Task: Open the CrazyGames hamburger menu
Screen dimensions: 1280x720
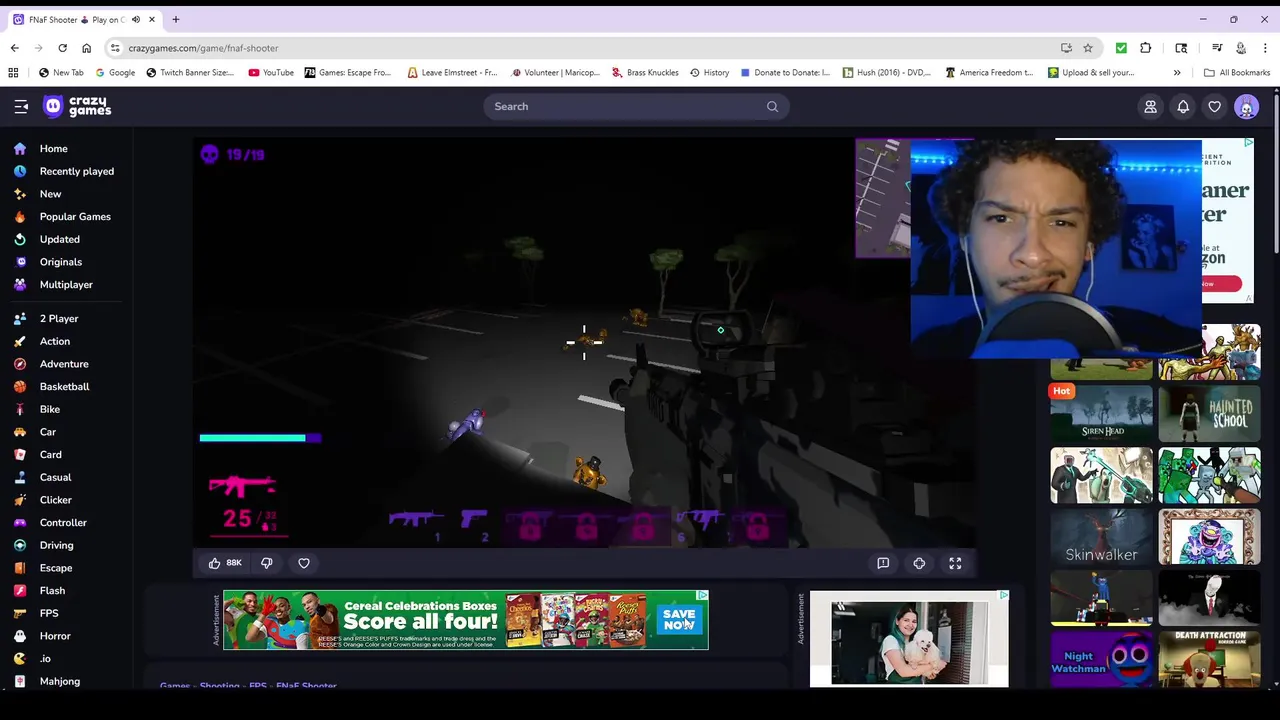Action: 21,106
